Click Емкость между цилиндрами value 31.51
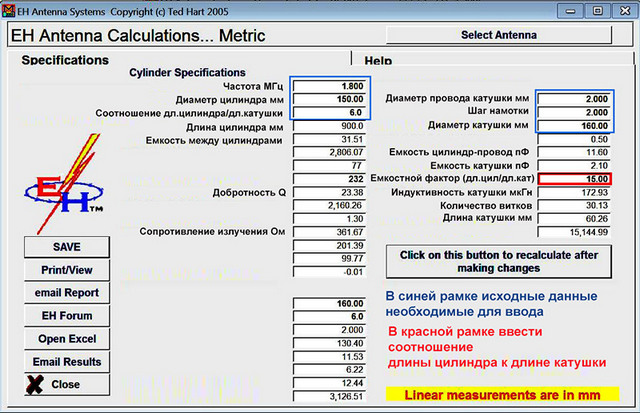This screenshot has height=413, width=640. point(329,139)
